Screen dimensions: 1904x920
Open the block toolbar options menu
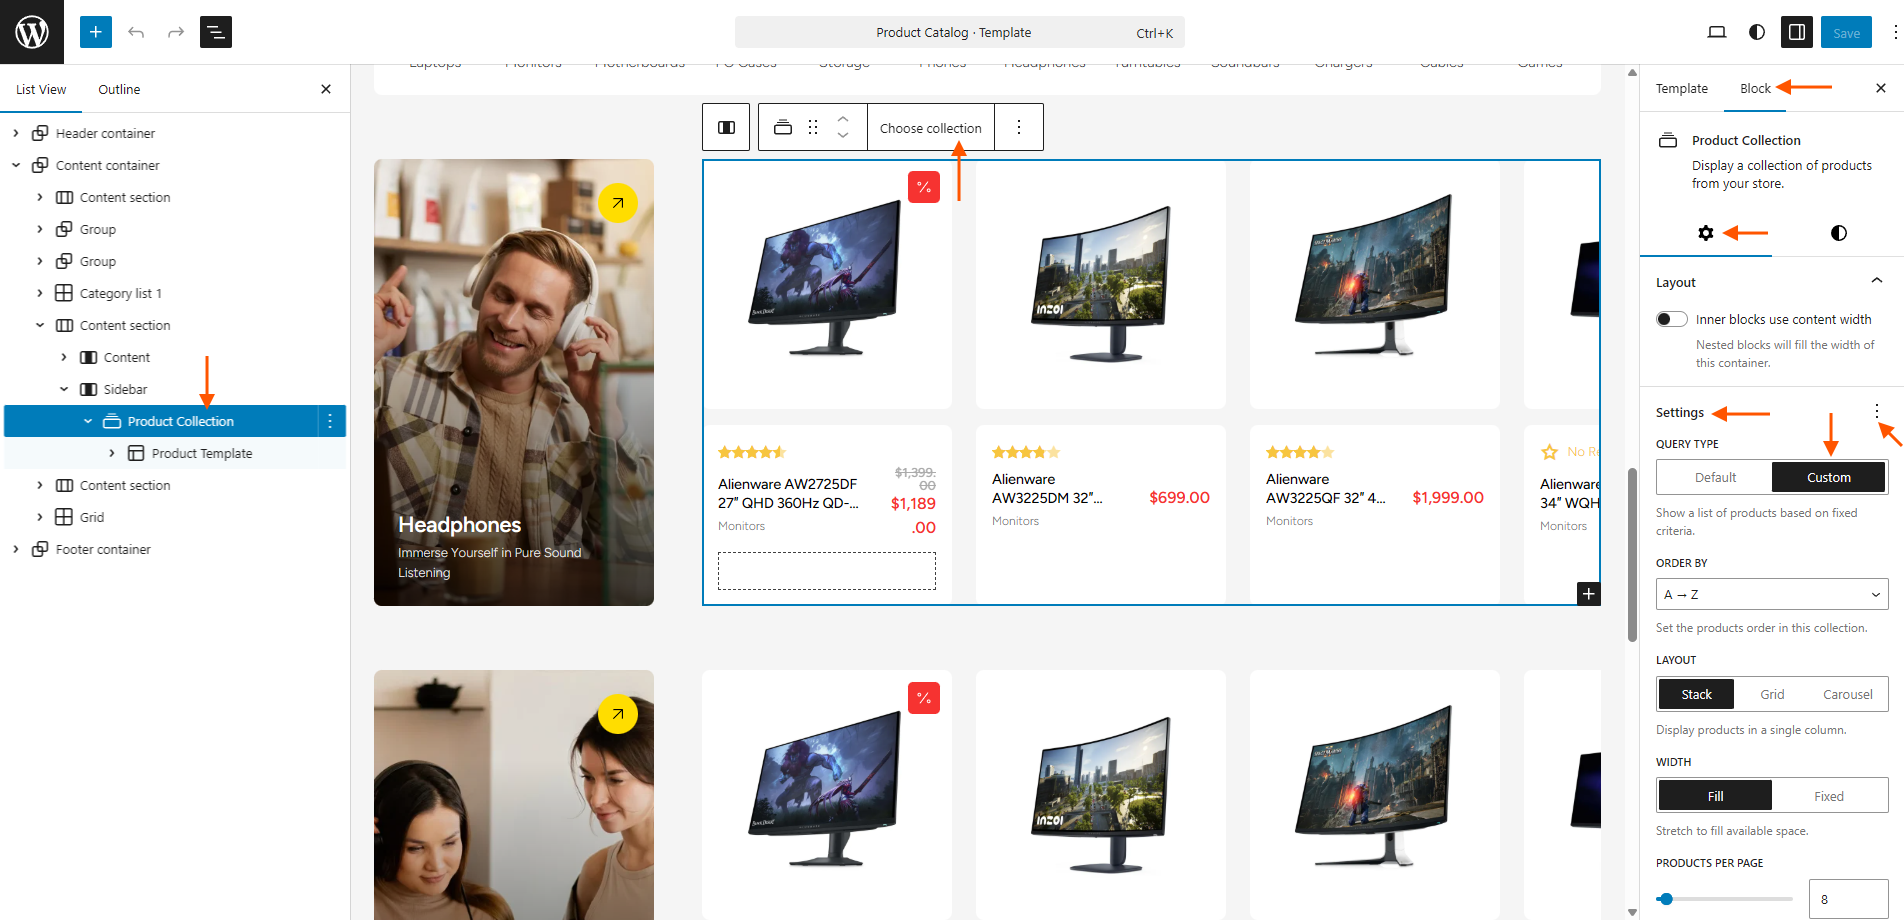pyautogui.click(x=1019, y=127)
